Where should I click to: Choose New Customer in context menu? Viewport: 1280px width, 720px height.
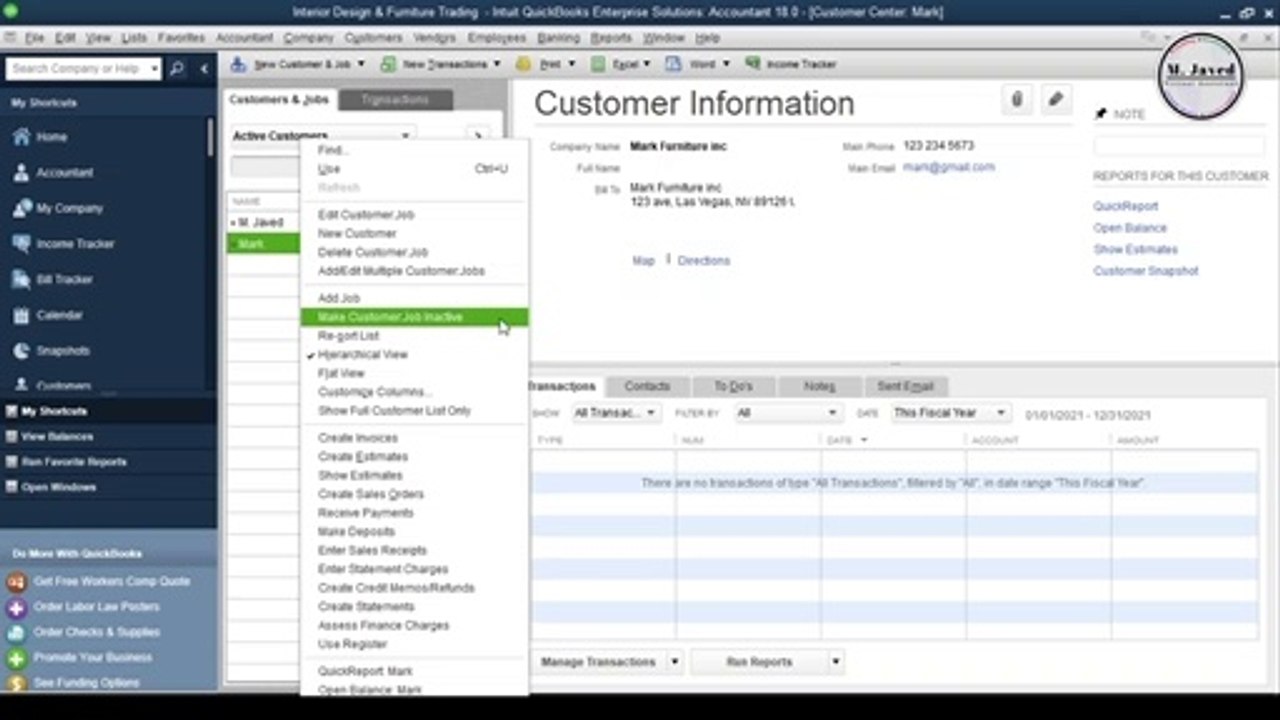pyautogui.click(x=357, y=234)
